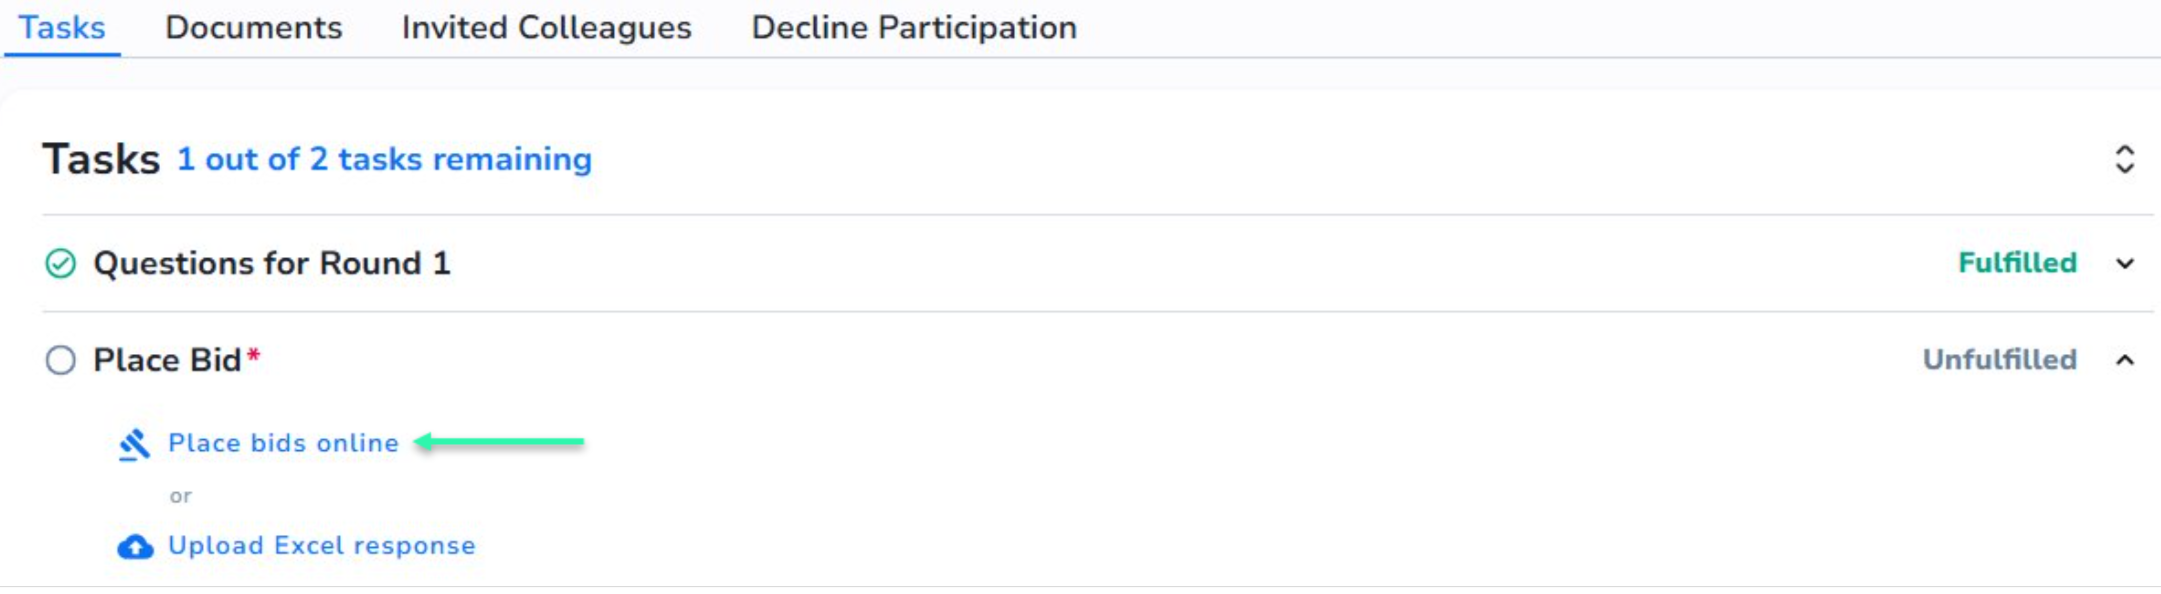Click the empty circle next to Place Bid
The image size is (2161, 594).
pos(61,360)
